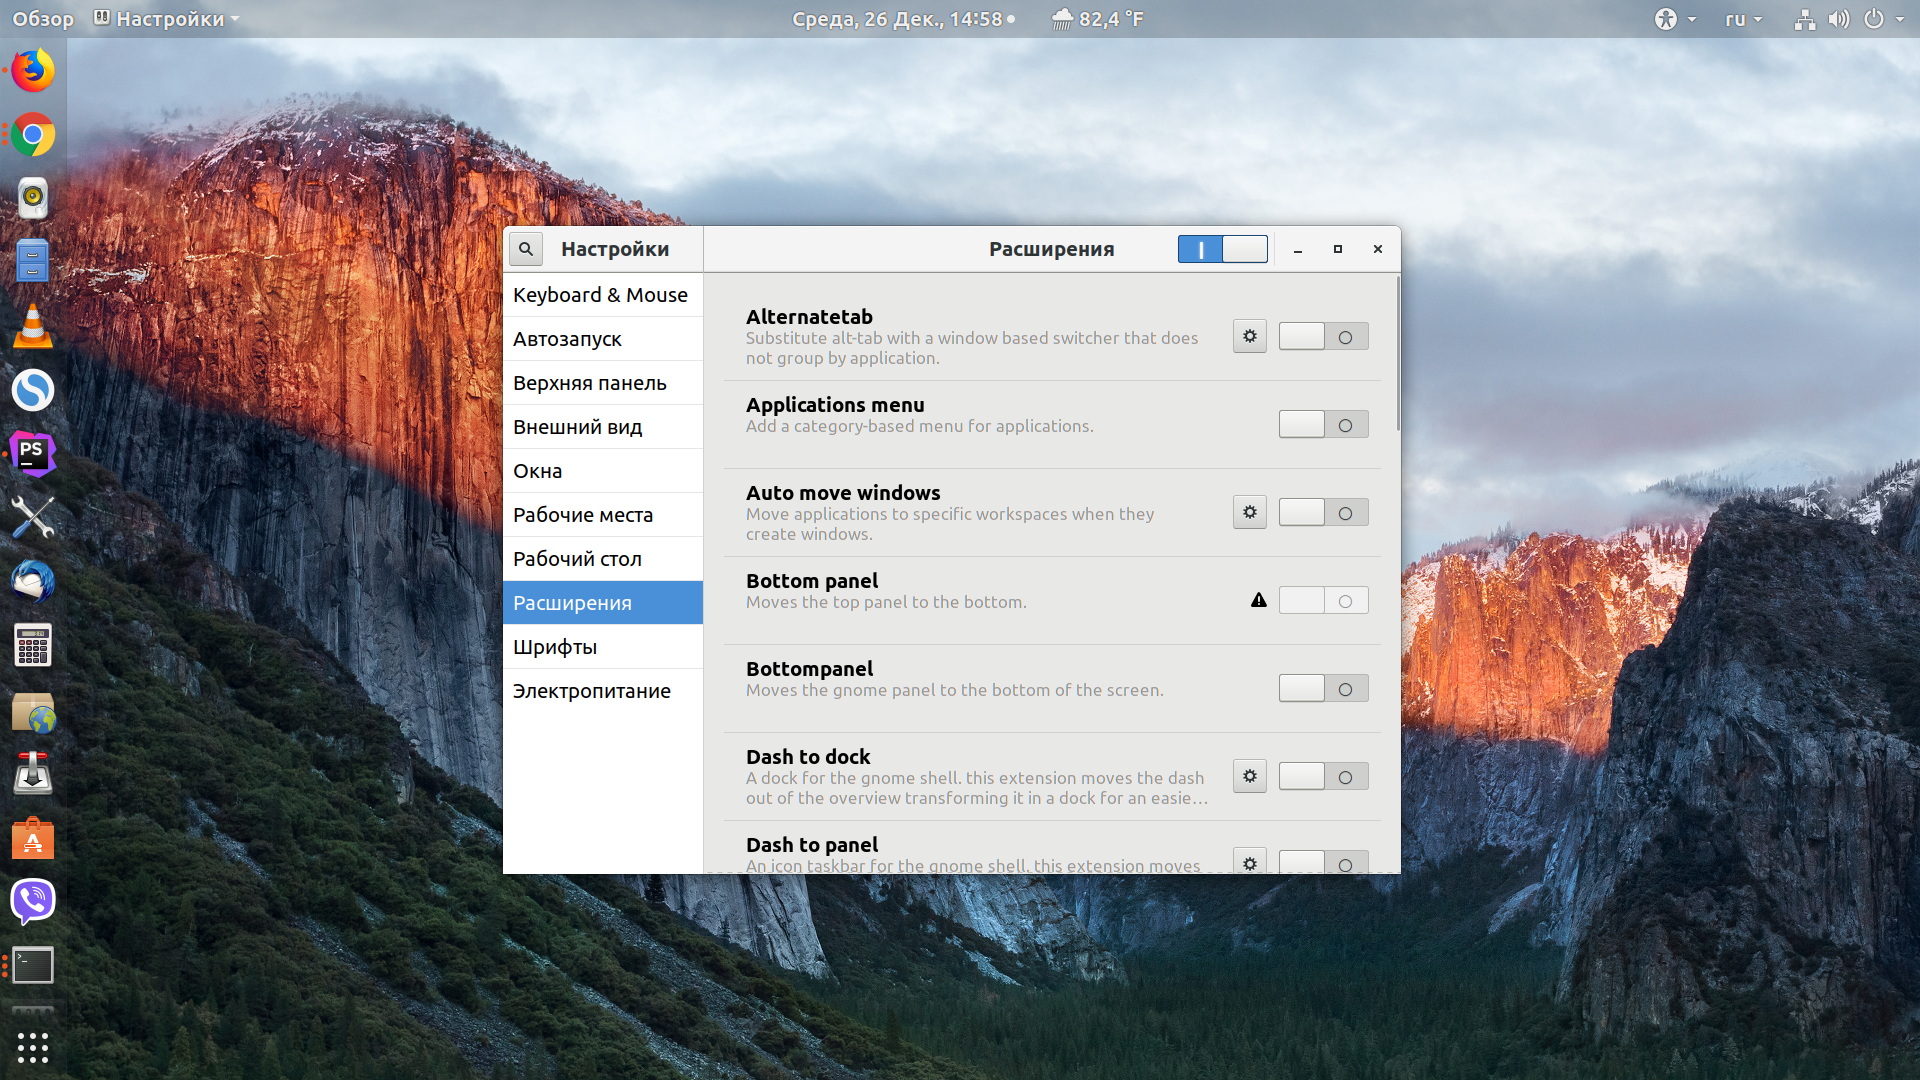The height and width of the screenshot is (1080, 1920).
Task: Open the wrench and screwdriver tools app
Action: 33,518
